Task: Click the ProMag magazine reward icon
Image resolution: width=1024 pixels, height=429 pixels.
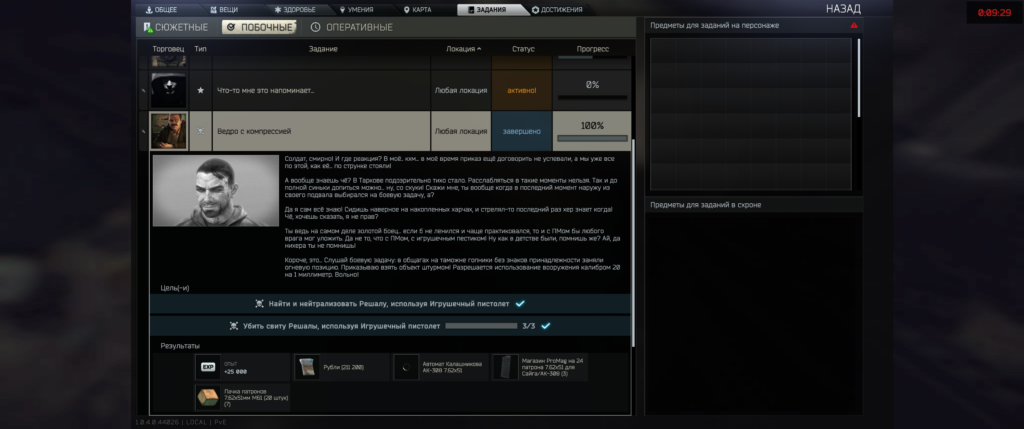Action: pyautogui.click(x=504, y=367)
